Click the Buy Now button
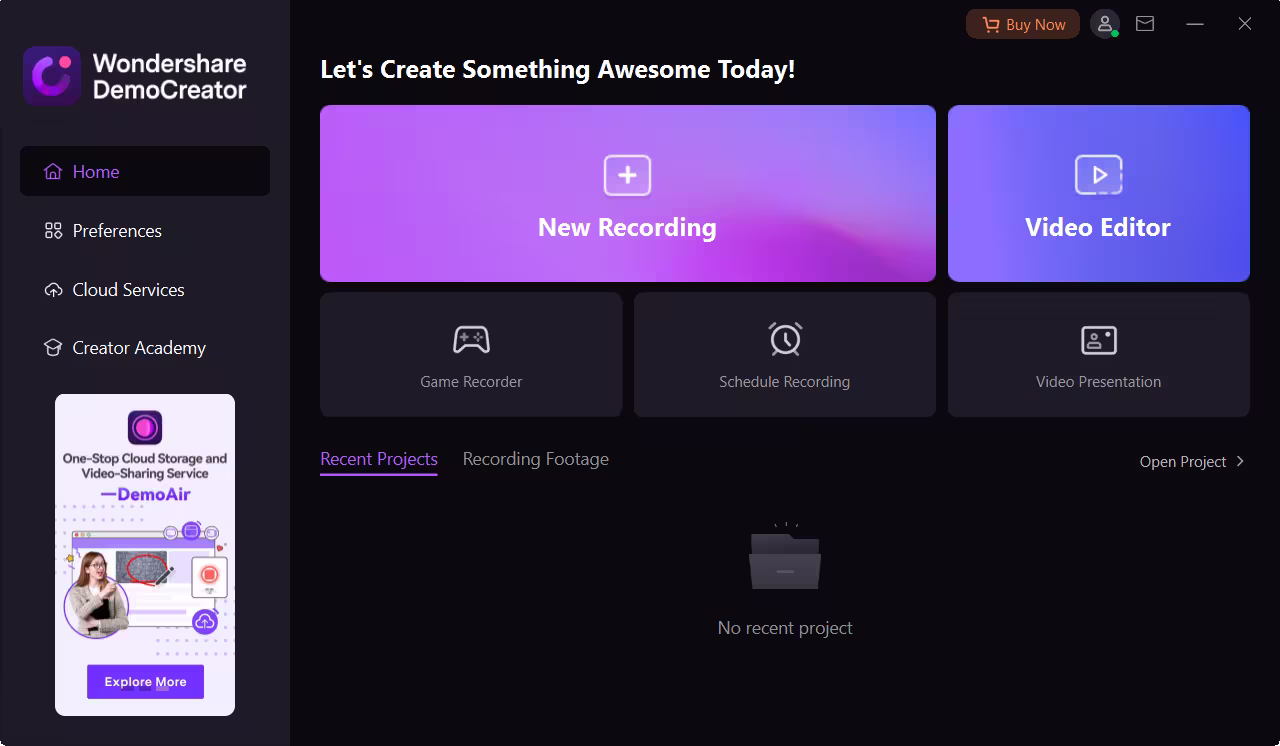This screenshot has width=1280, height=746. (1023, 25)
